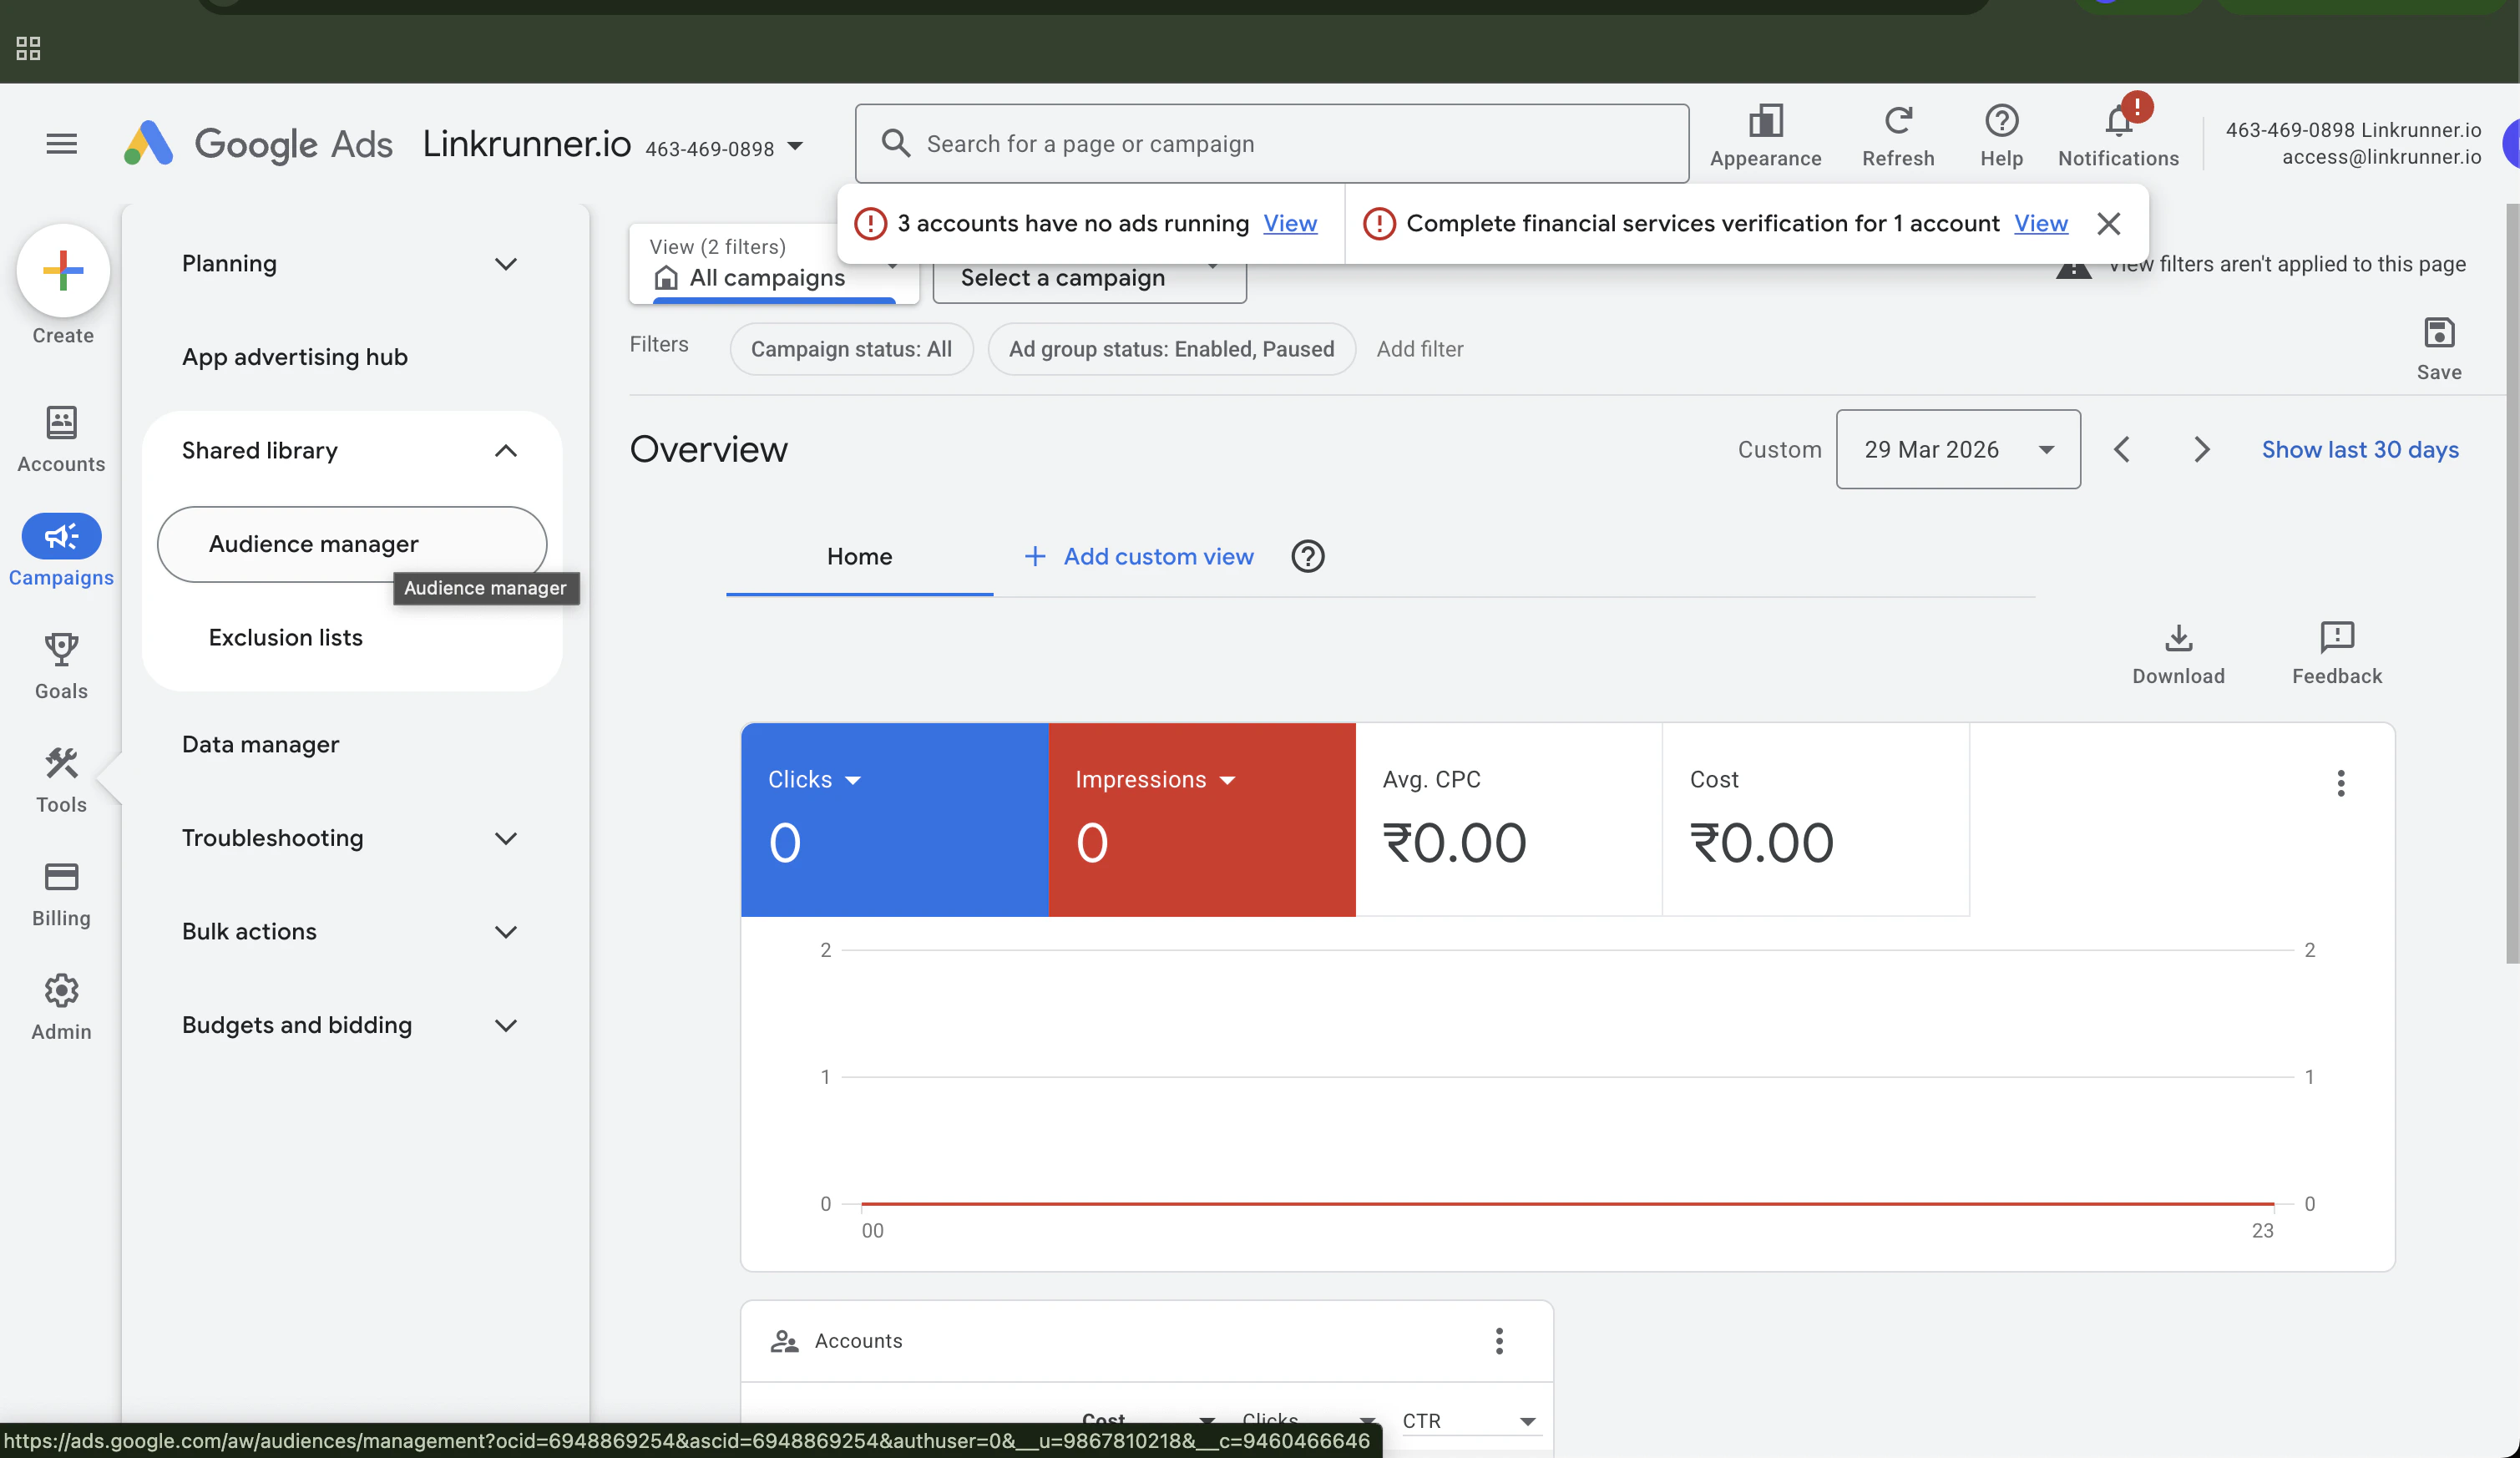Collapse the Shared library section
This screenshot has width=2520, height=1458.
point(505,451)
